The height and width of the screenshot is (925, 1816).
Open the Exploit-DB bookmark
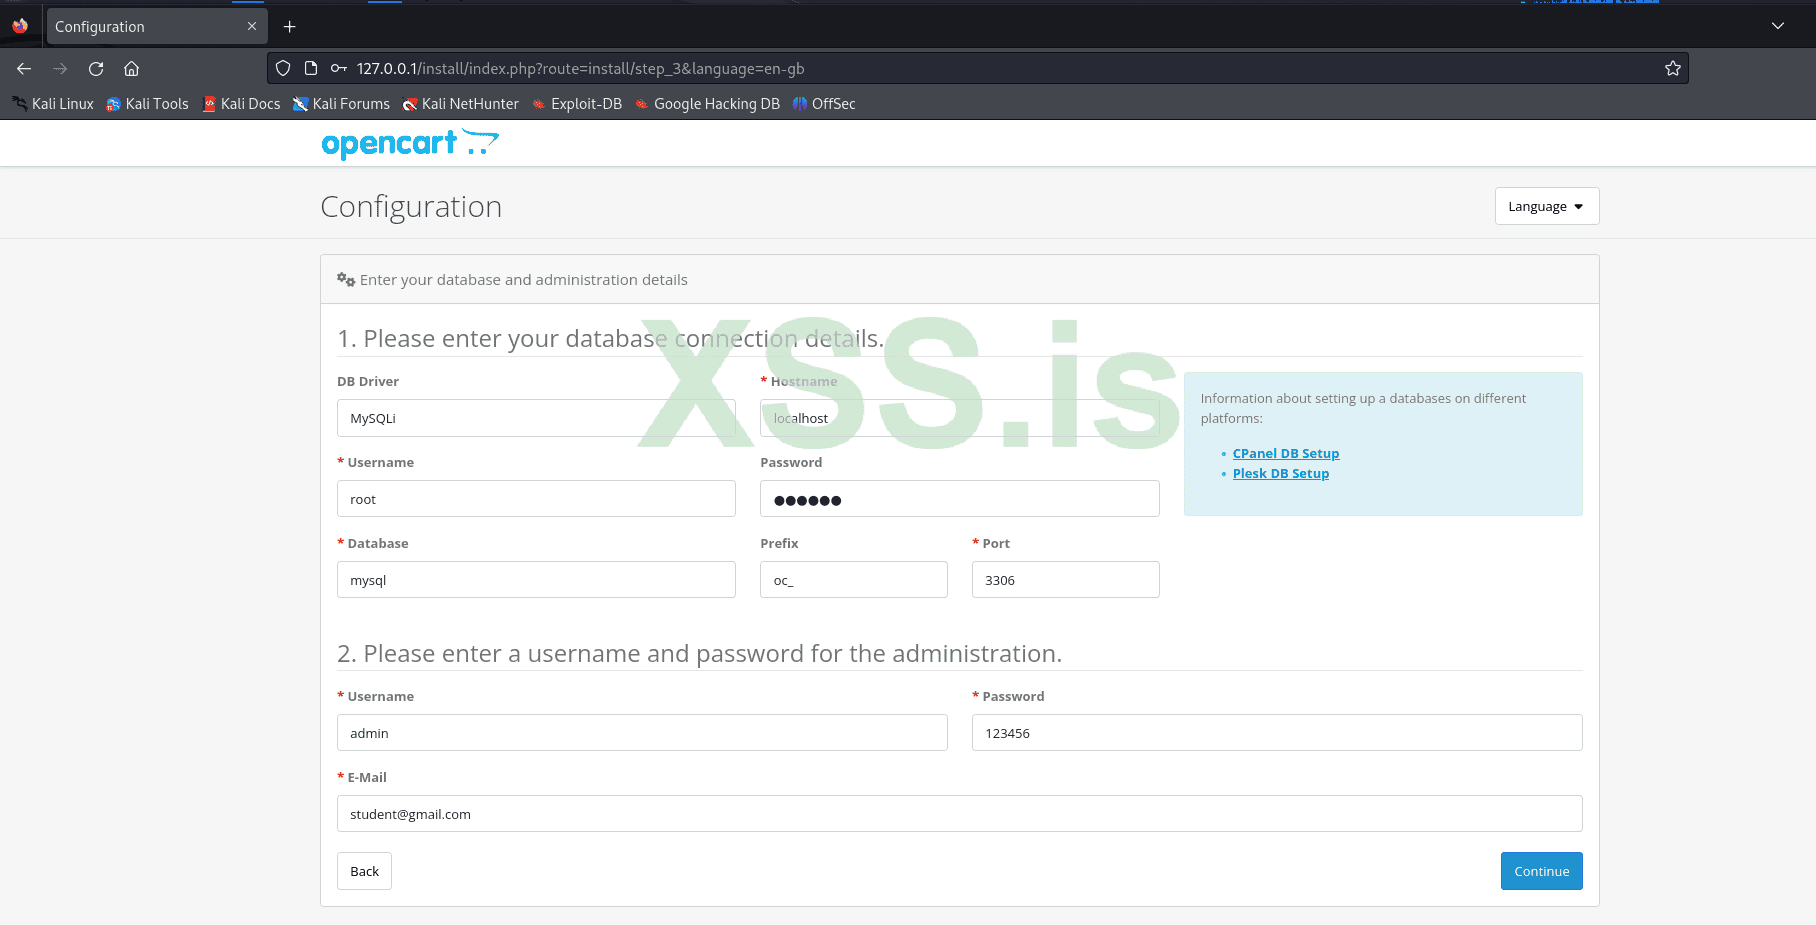[x=577, y=104]
